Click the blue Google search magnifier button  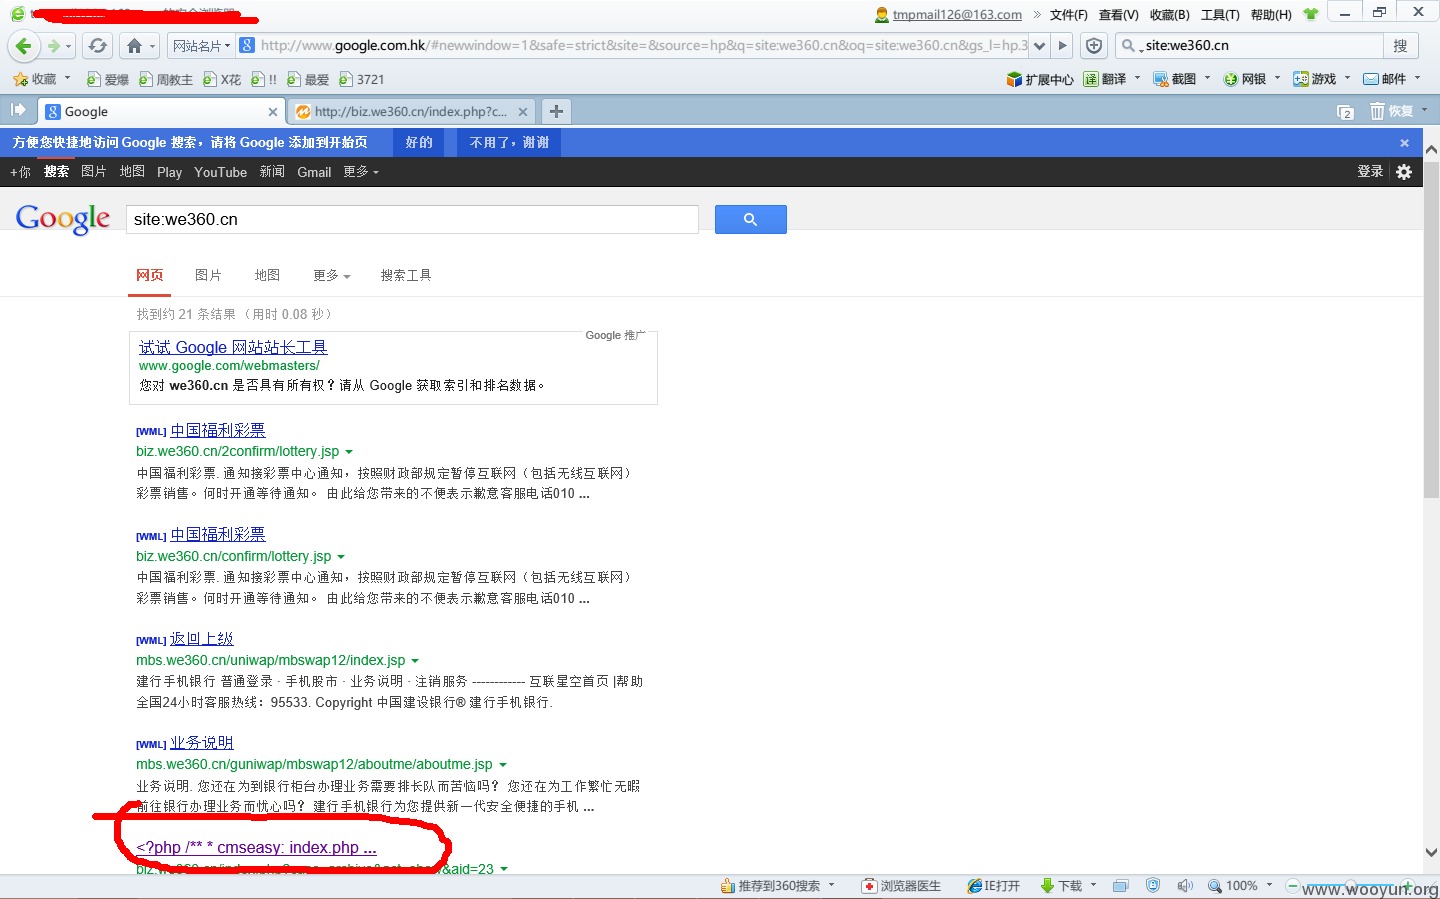(x=750, y=219)
